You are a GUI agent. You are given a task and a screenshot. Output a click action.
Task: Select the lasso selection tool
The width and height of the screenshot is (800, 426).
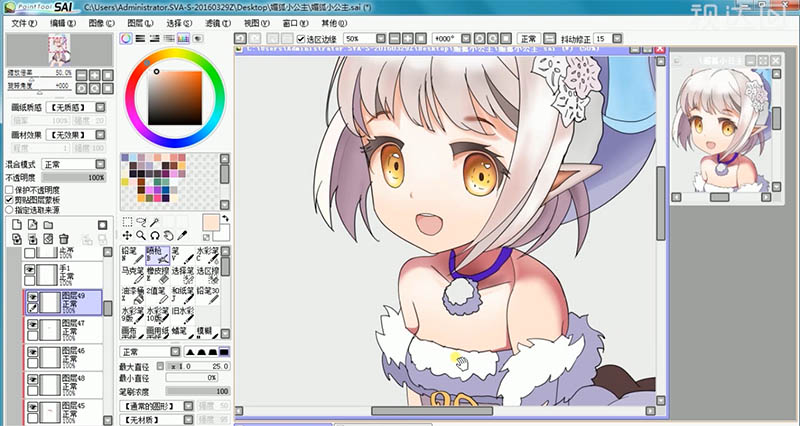tap(141, 222)
